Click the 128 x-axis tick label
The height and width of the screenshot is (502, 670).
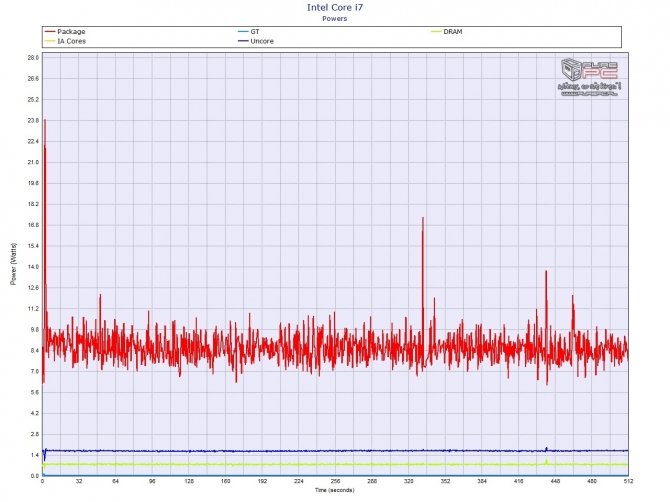click(189, 481)
